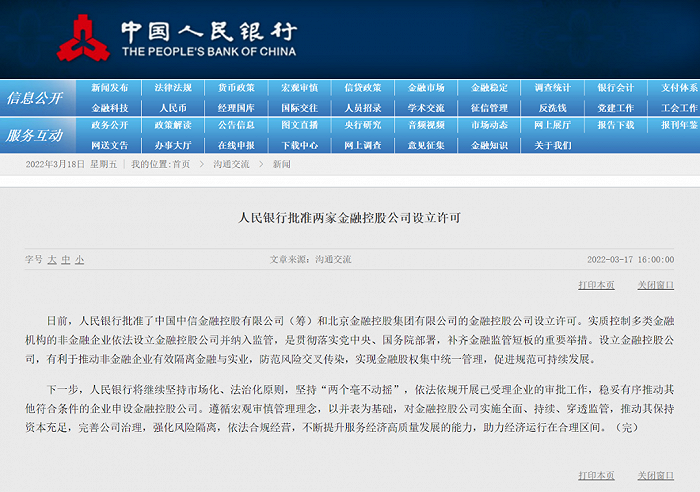
Task: Go to 报刊年鉴 section
Action: point(679,125)
